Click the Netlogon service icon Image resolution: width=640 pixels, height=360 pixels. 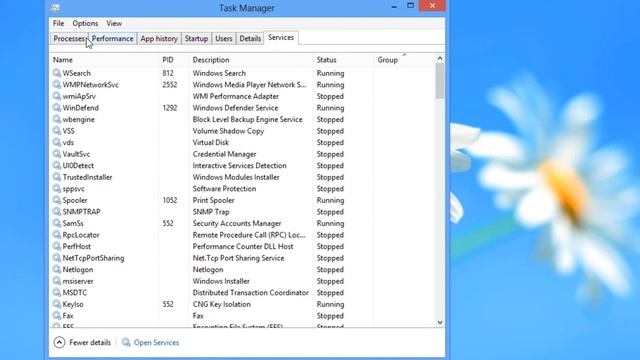pos(57,270)
